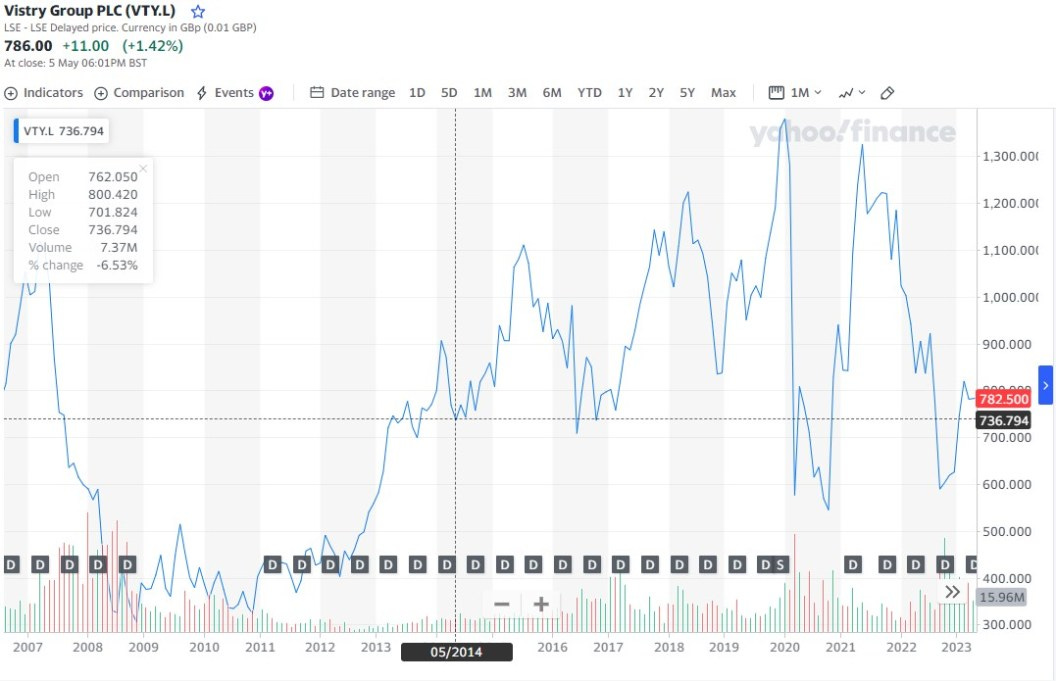The width and height of the screenshot is (1056, 681).
Task: Select the 1M time range beside 5D
Action: pyautogui.click(x=482, y=93)
